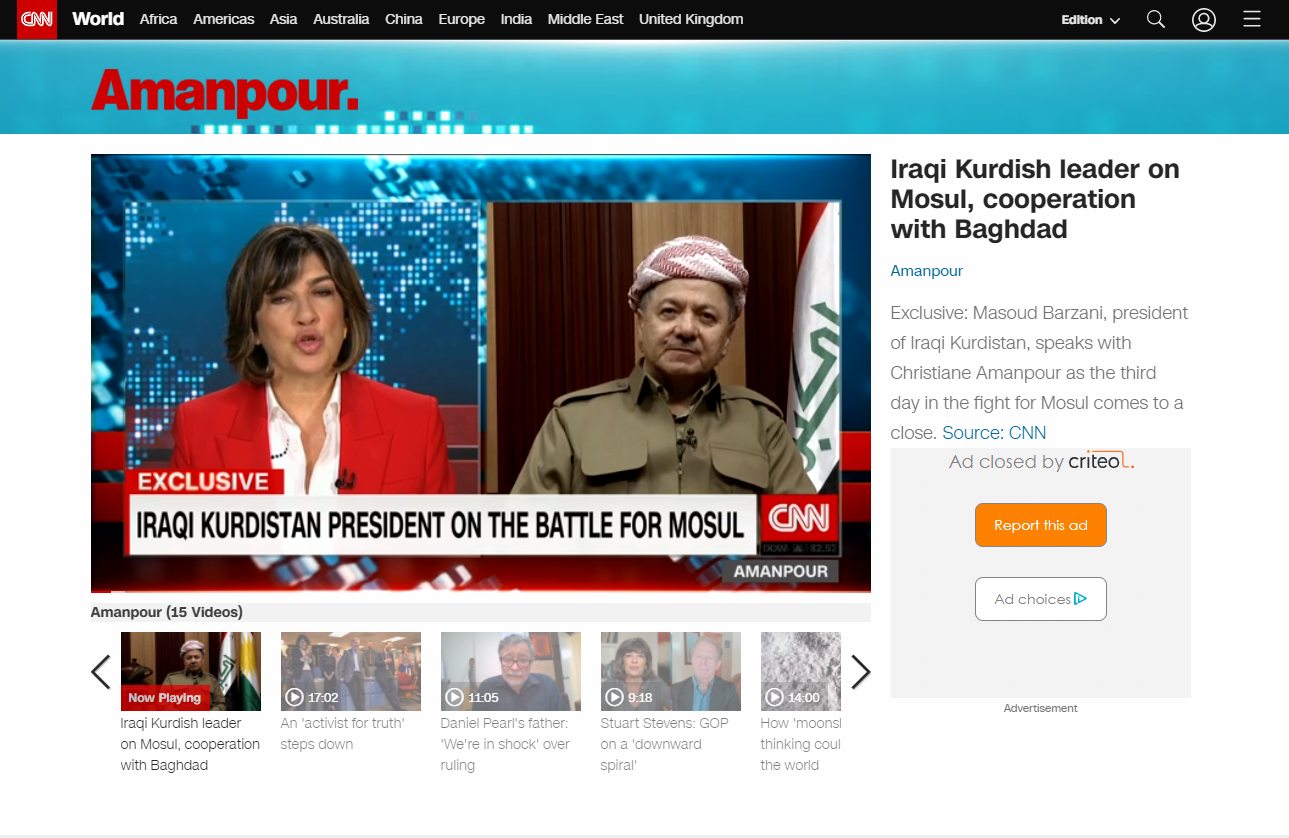Click the CNN logo icon

(x=37, y=19)
